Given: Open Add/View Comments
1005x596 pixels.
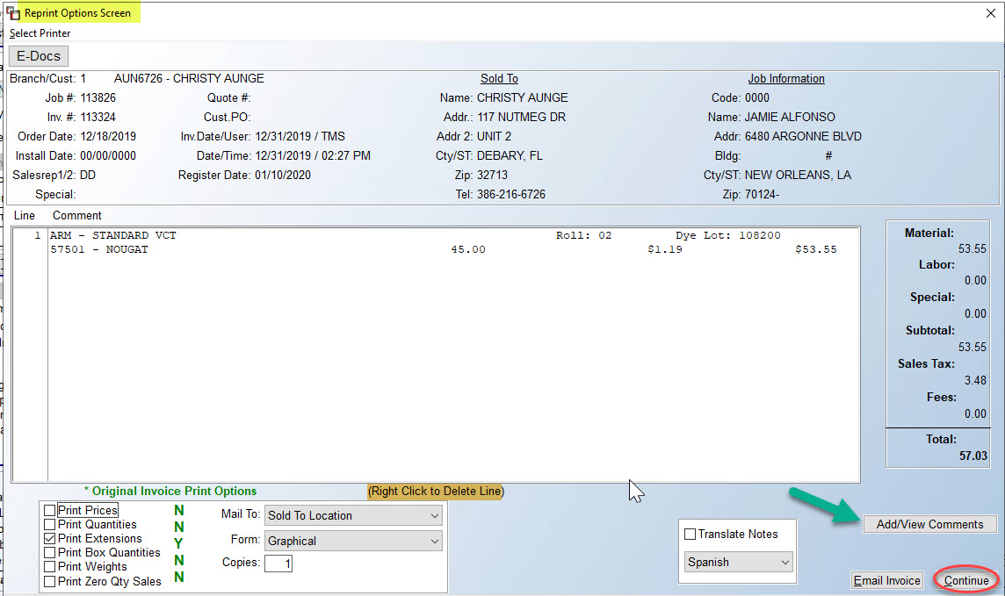Looking at the screenshot, I should pos(930,524).
